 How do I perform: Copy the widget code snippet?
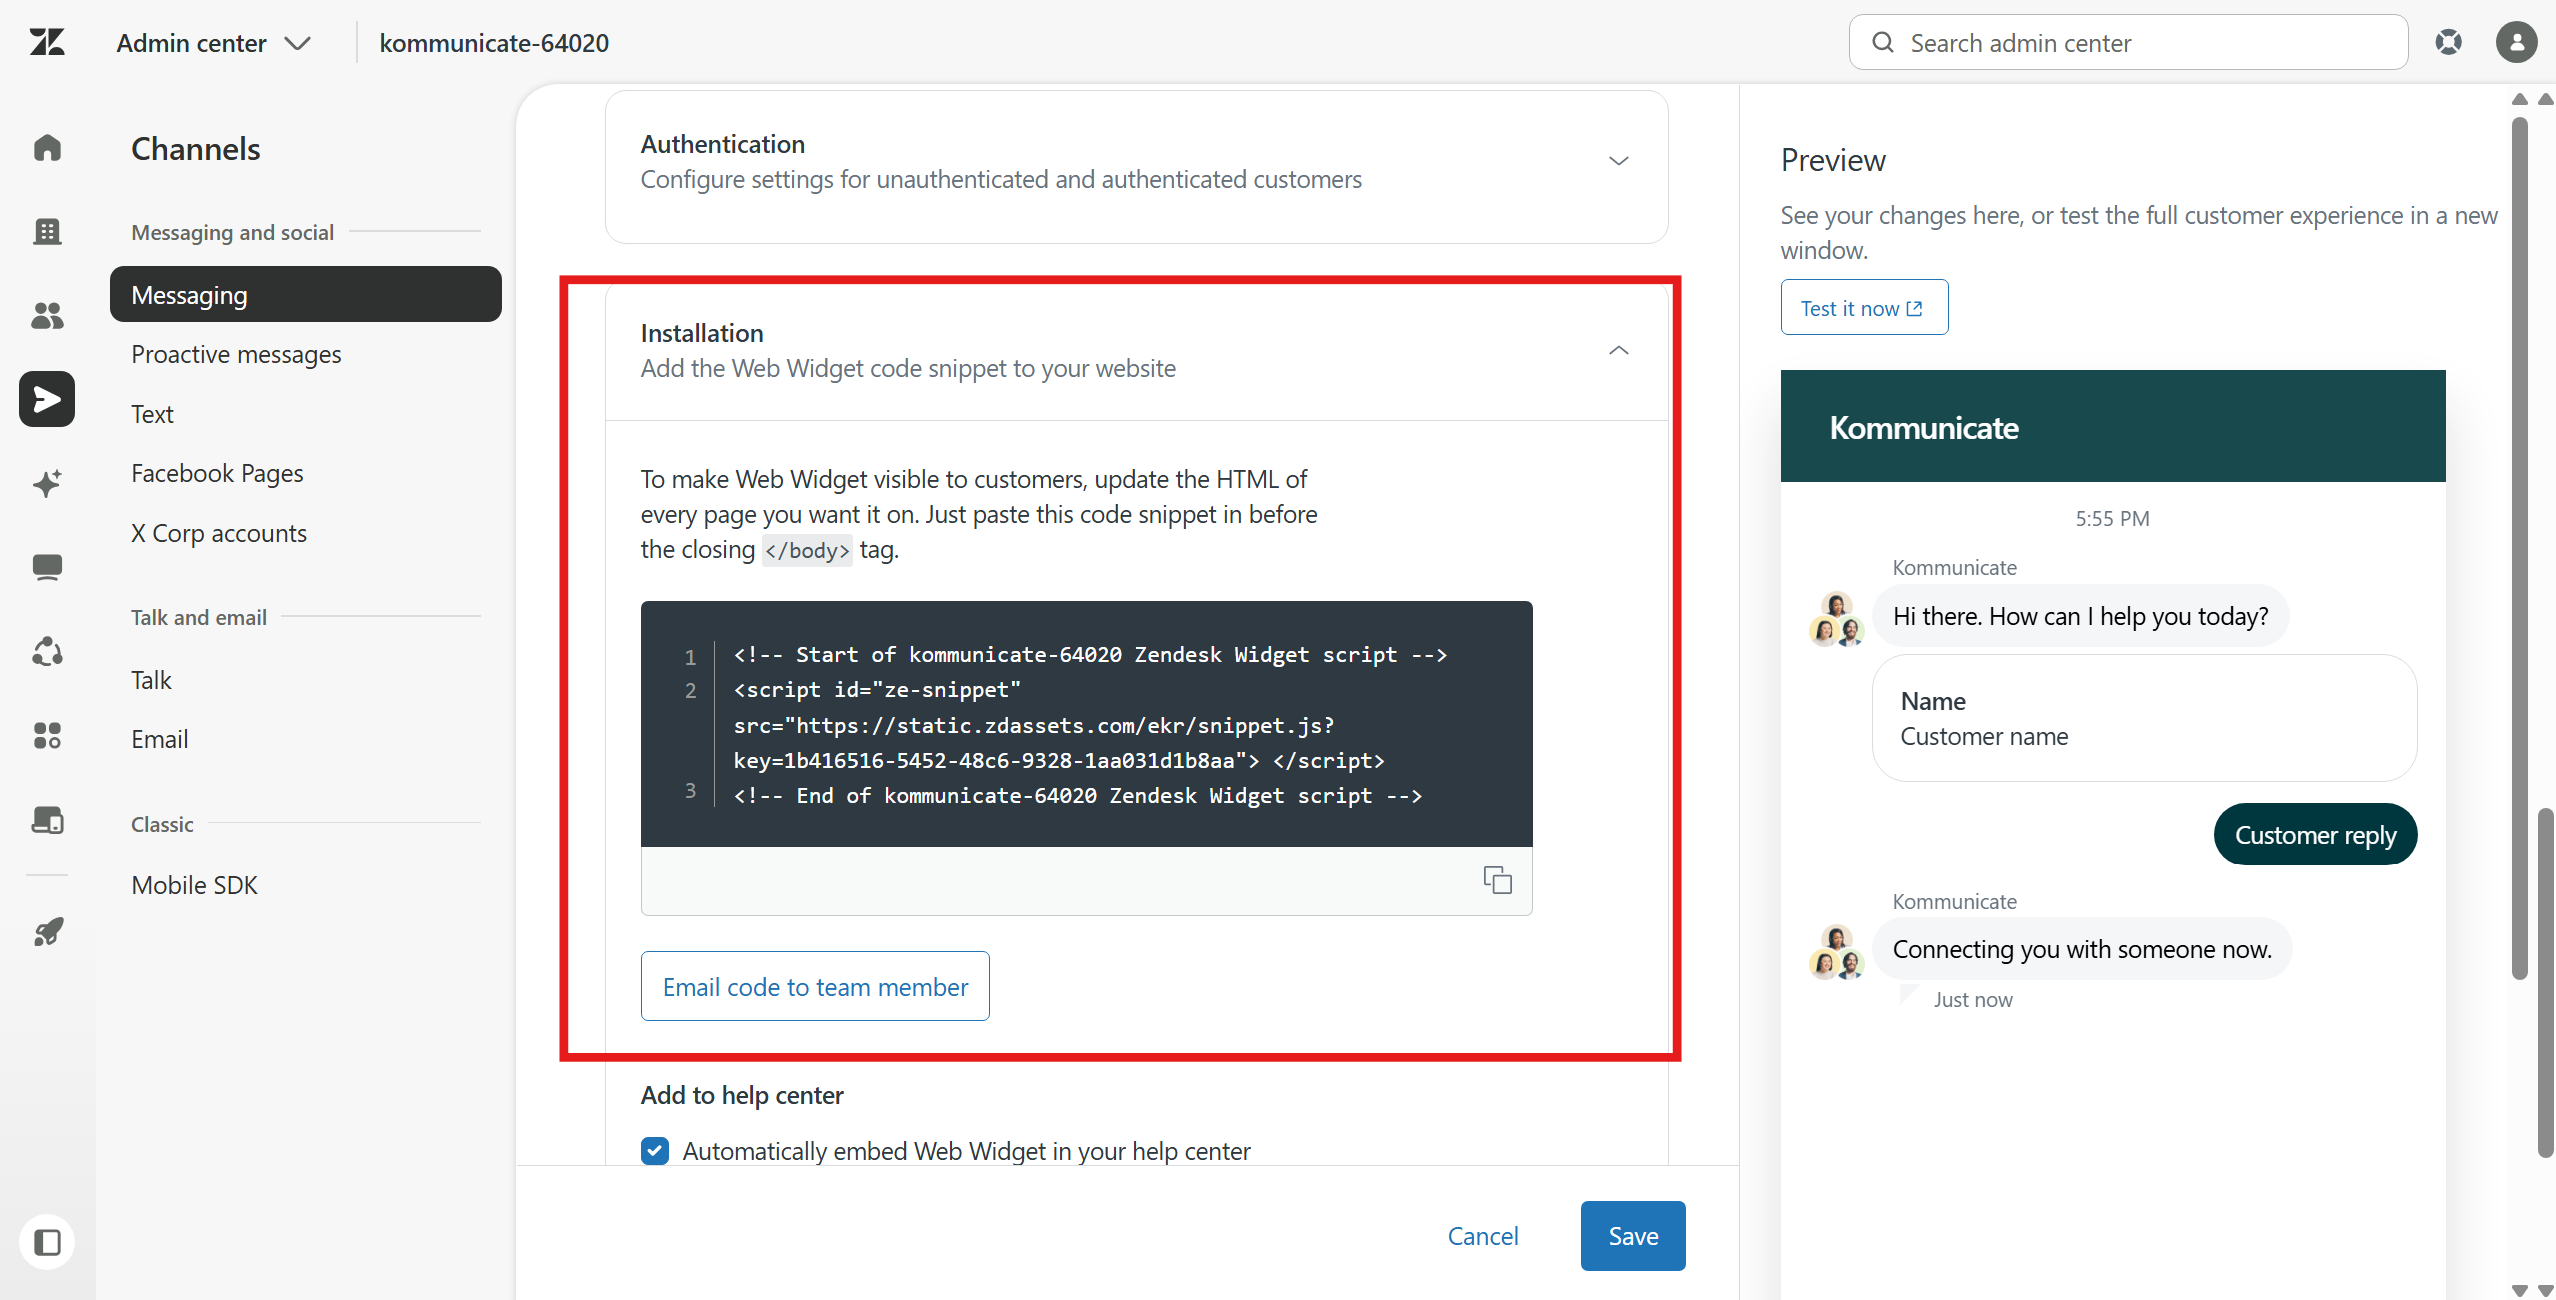click(x=1497, y=880)
